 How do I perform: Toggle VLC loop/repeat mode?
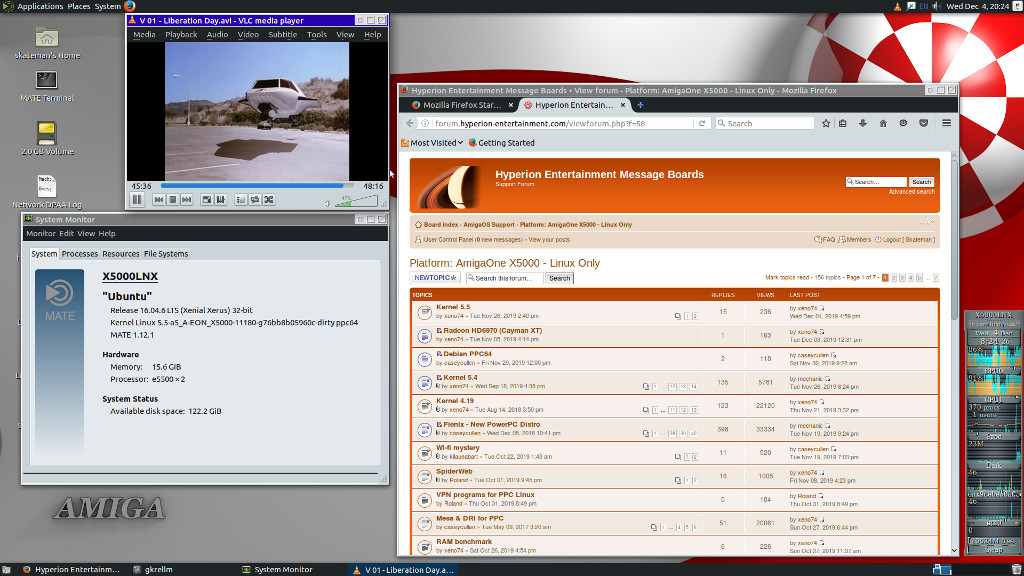(255, 200)
